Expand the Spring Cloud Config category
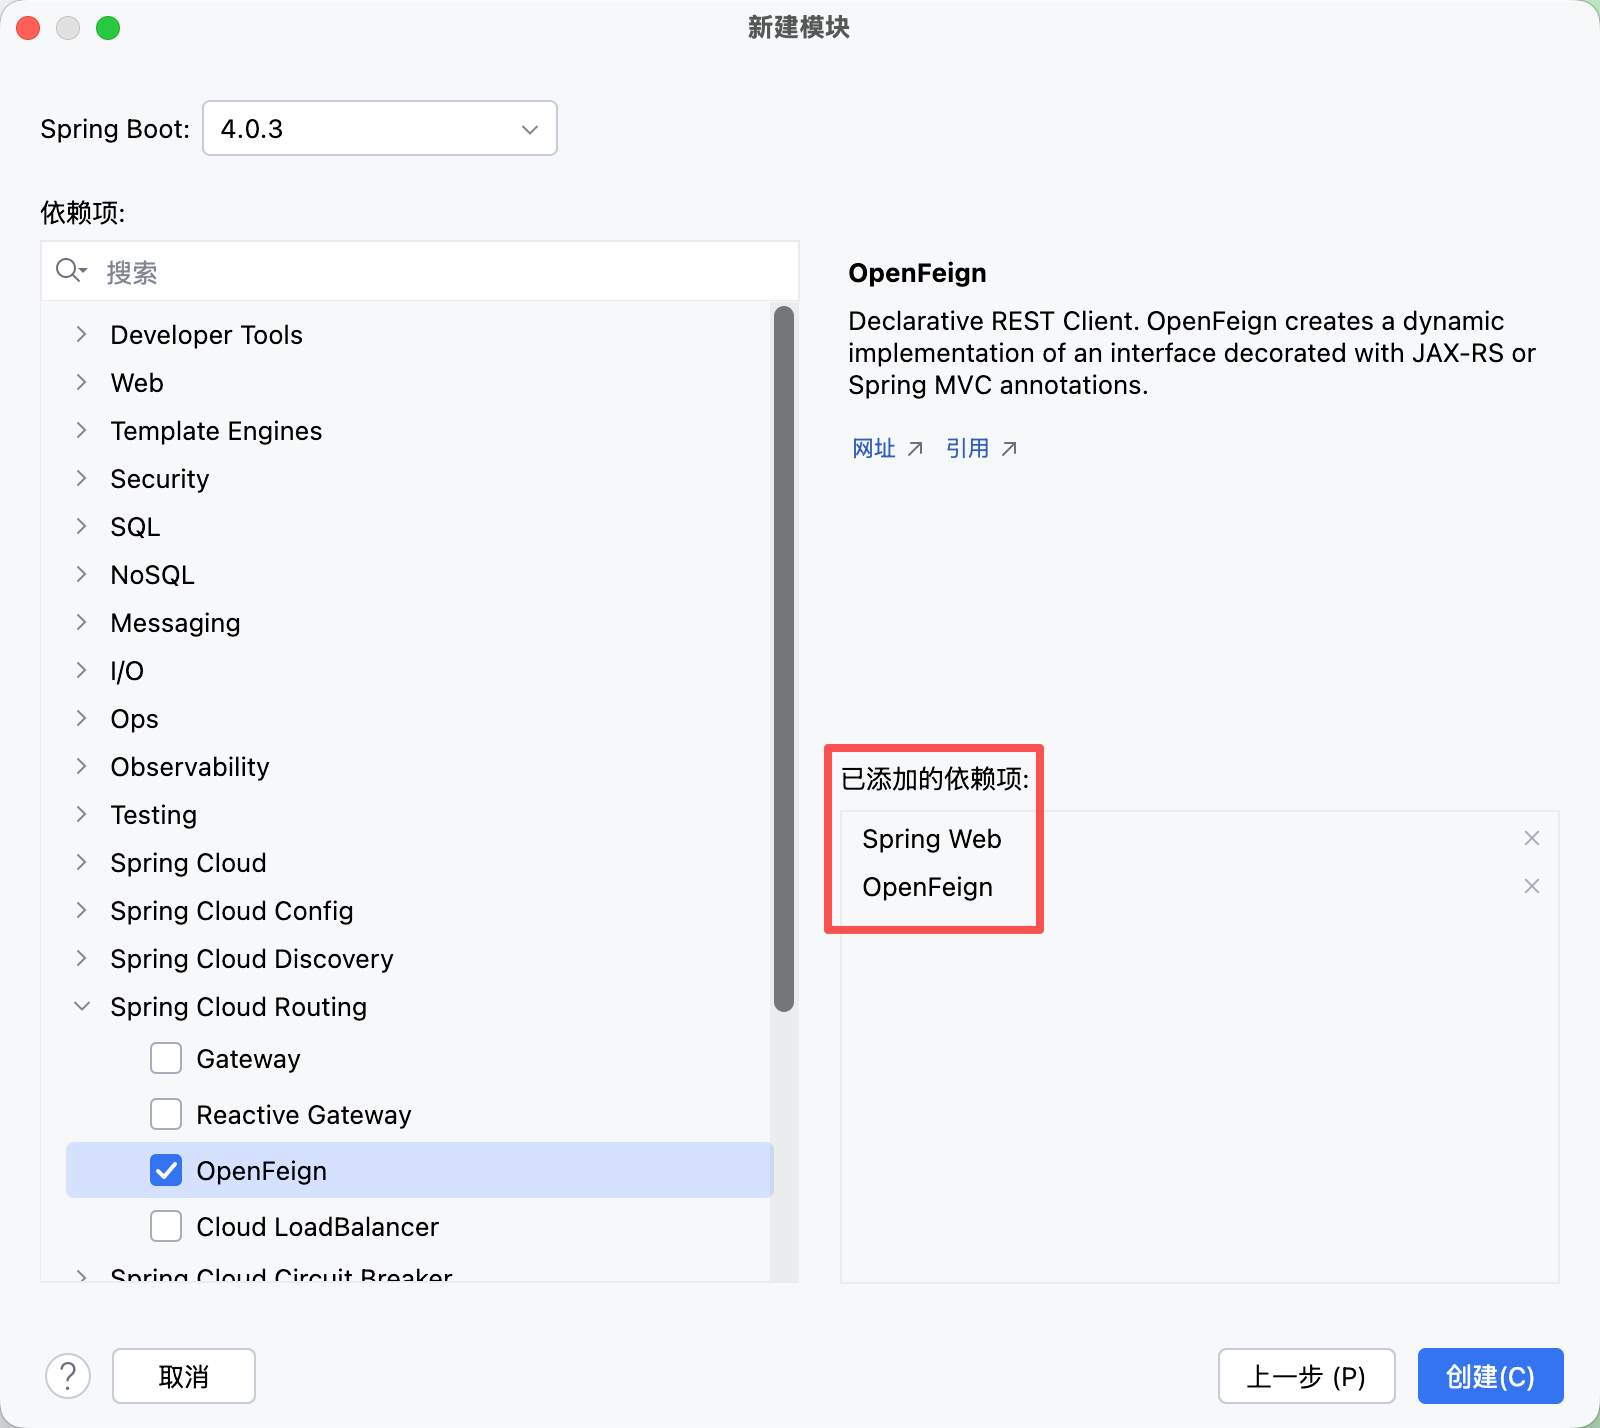 pyautogui.click(x=82, y=910)
